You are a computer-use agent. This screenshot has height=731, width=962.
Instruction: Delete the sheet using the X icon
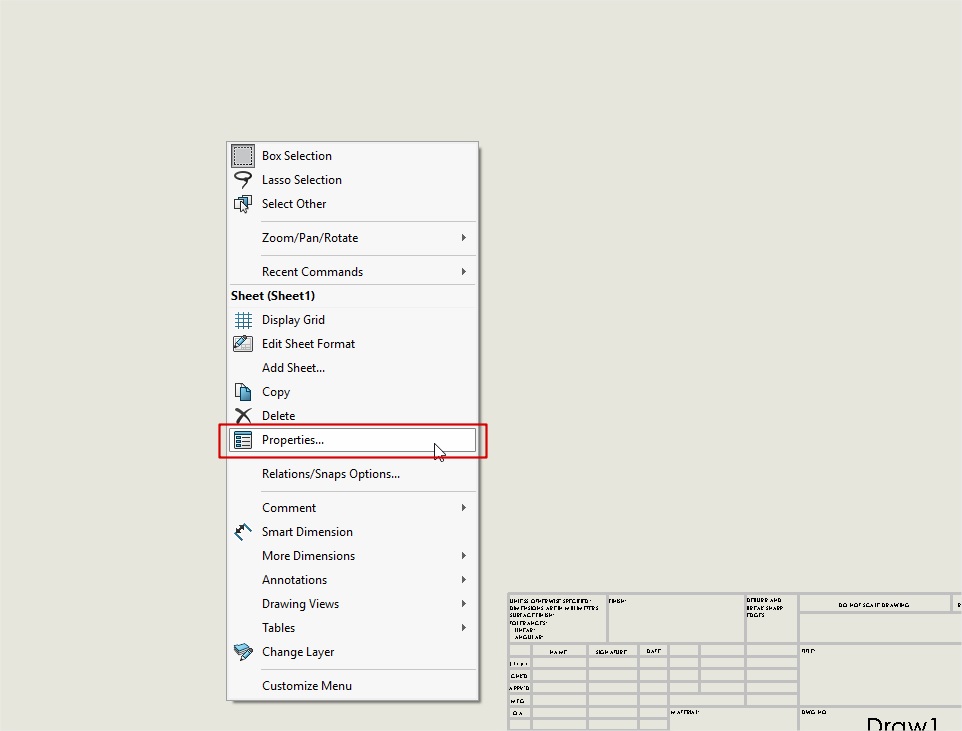[243, 416]
